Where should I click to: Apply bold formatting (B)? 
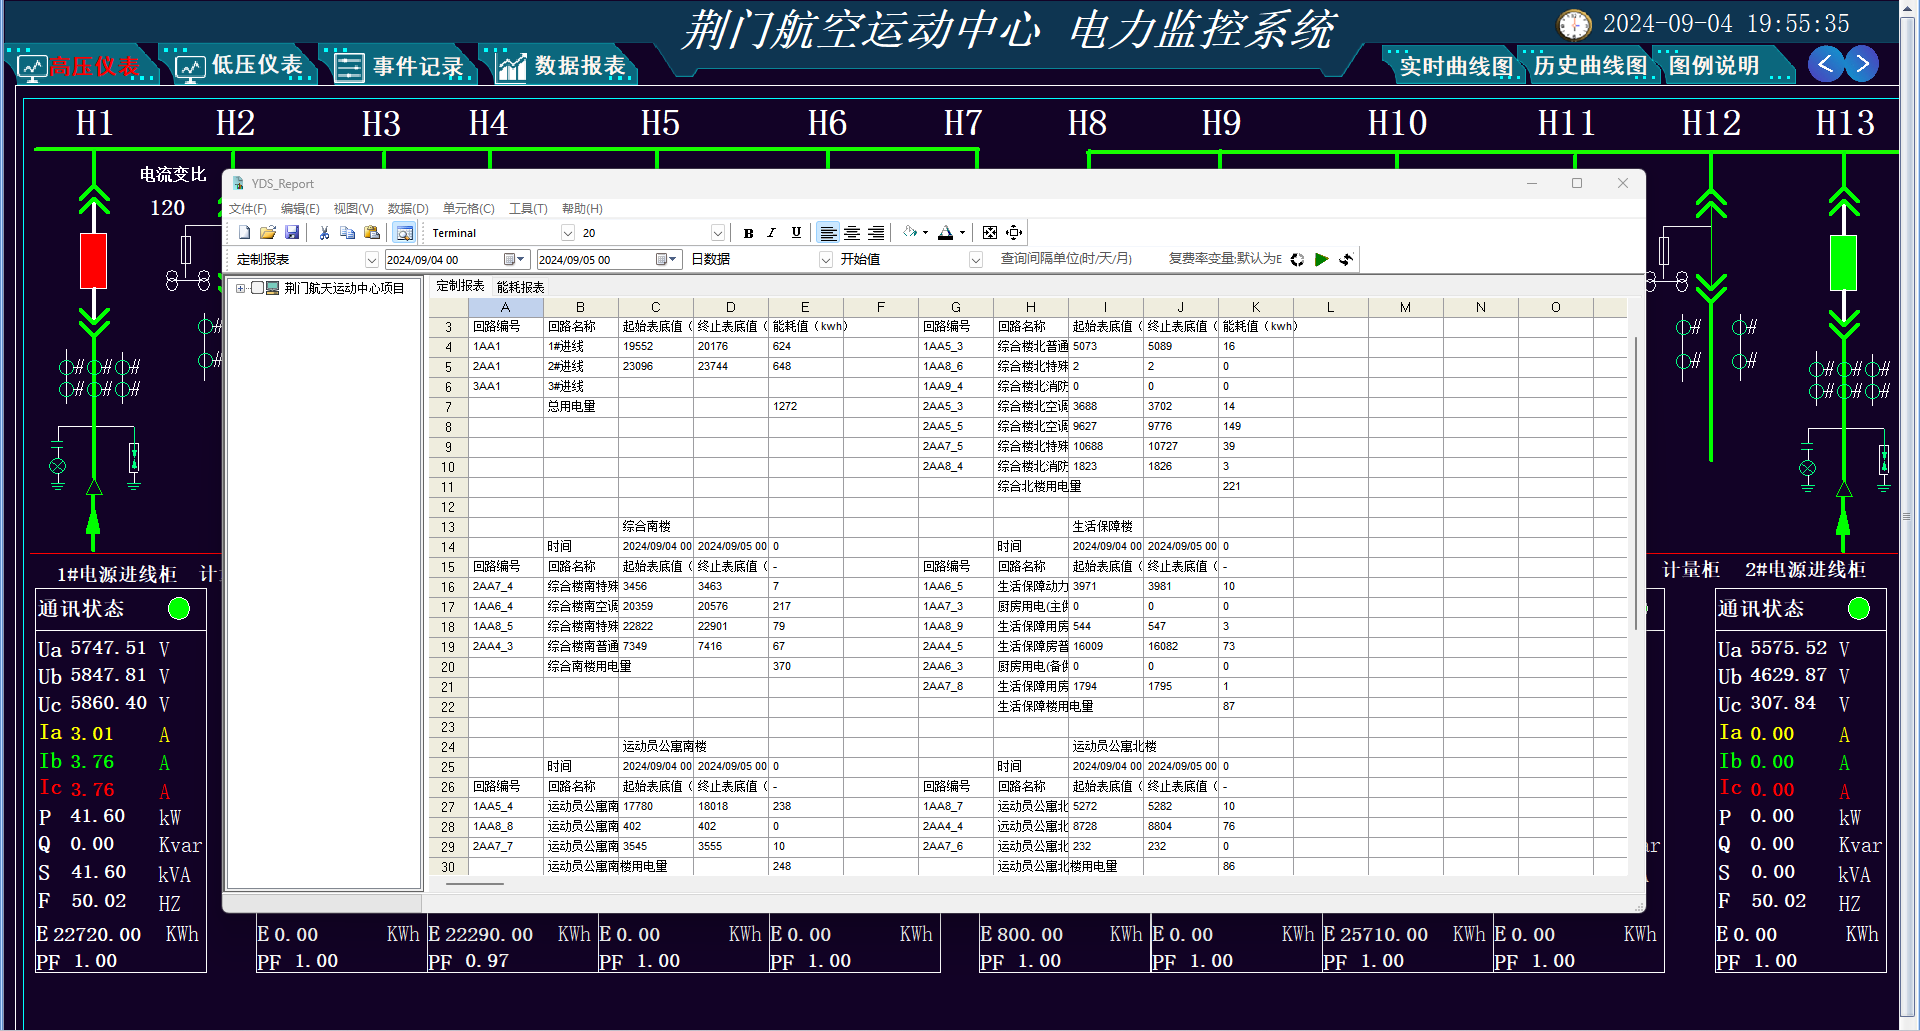click(748, 233)
